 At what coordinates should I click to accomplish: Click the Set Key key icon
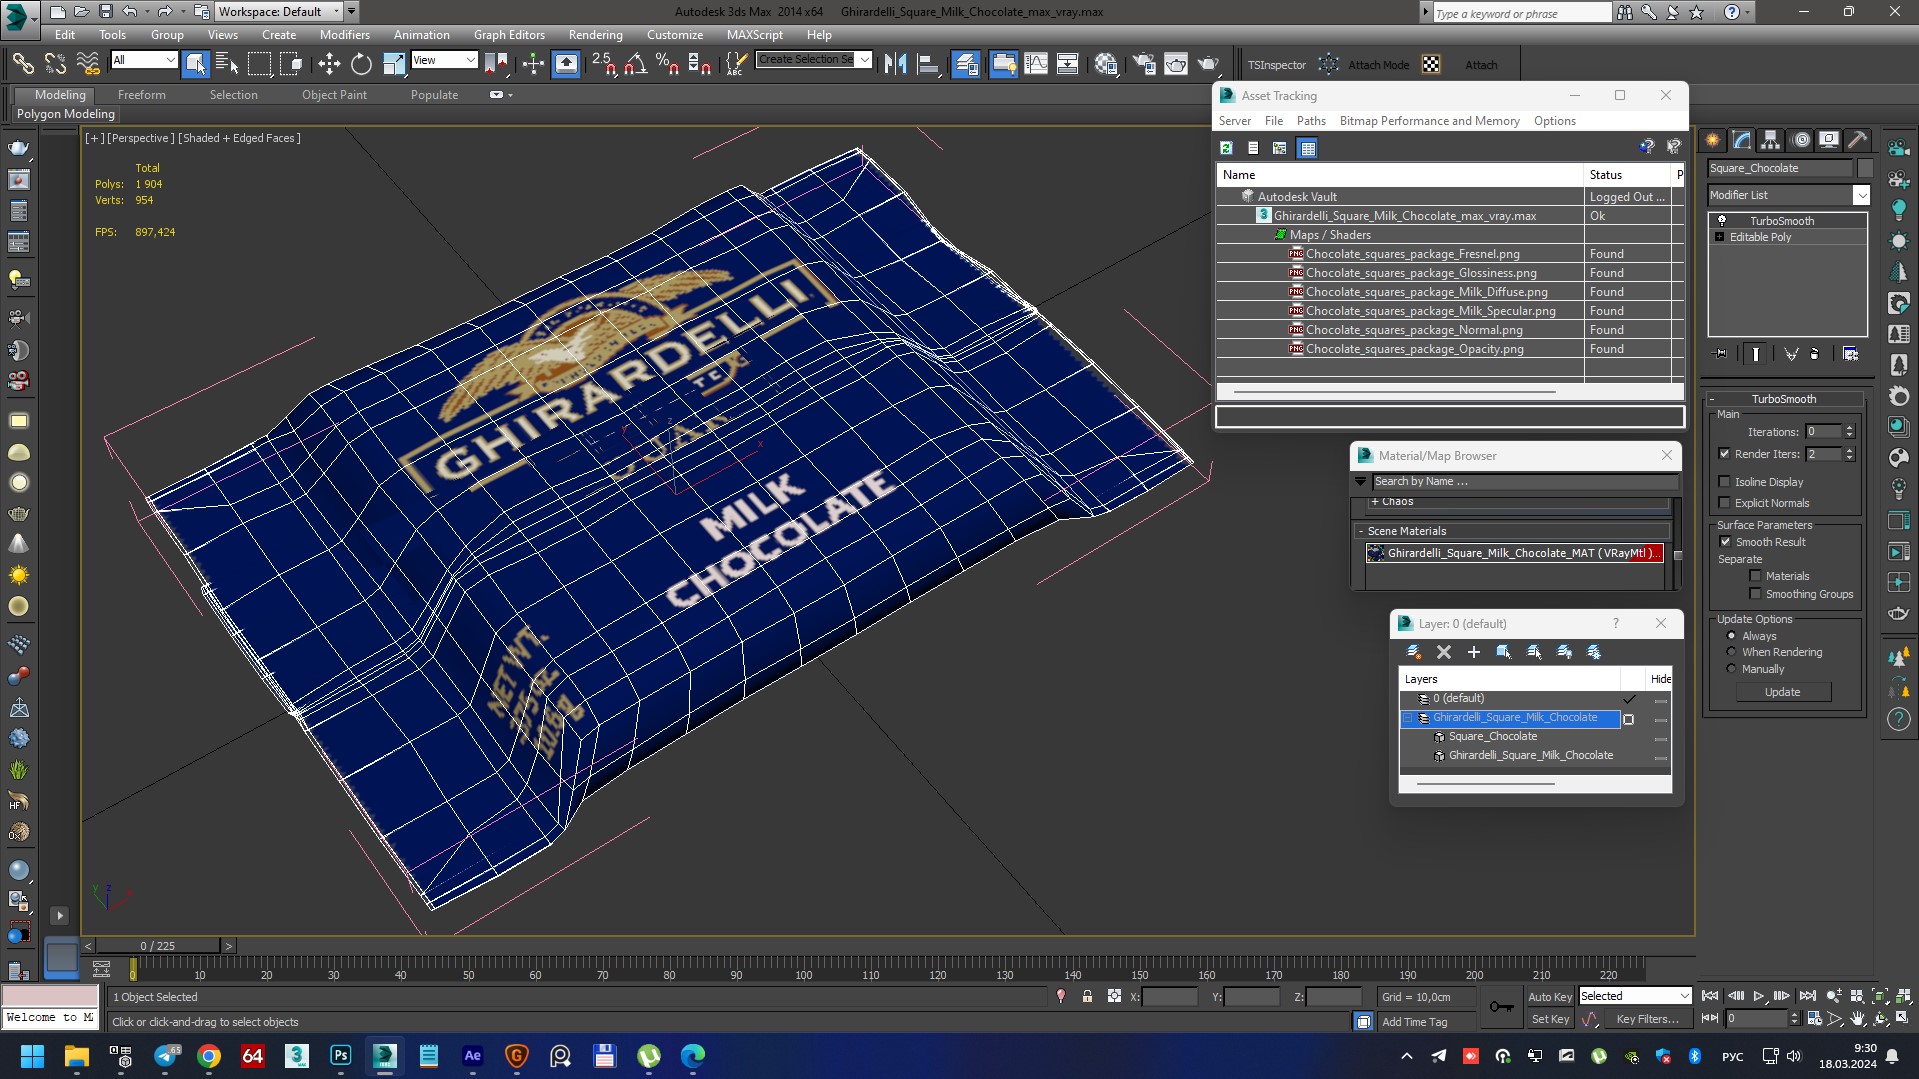[x=1501, y=1007]
